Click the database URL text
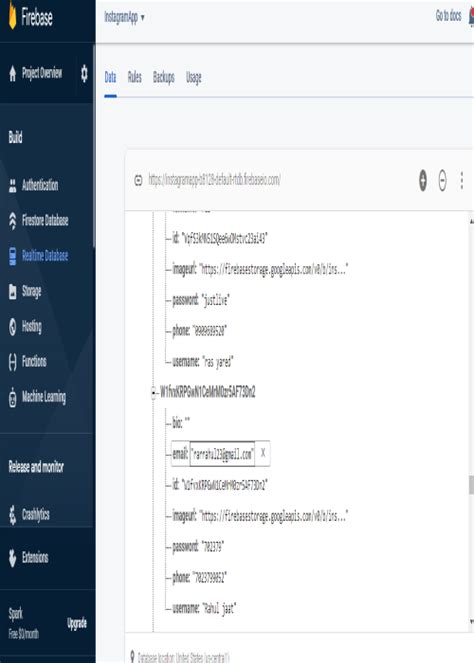The image size is (474, 663). 214,181
